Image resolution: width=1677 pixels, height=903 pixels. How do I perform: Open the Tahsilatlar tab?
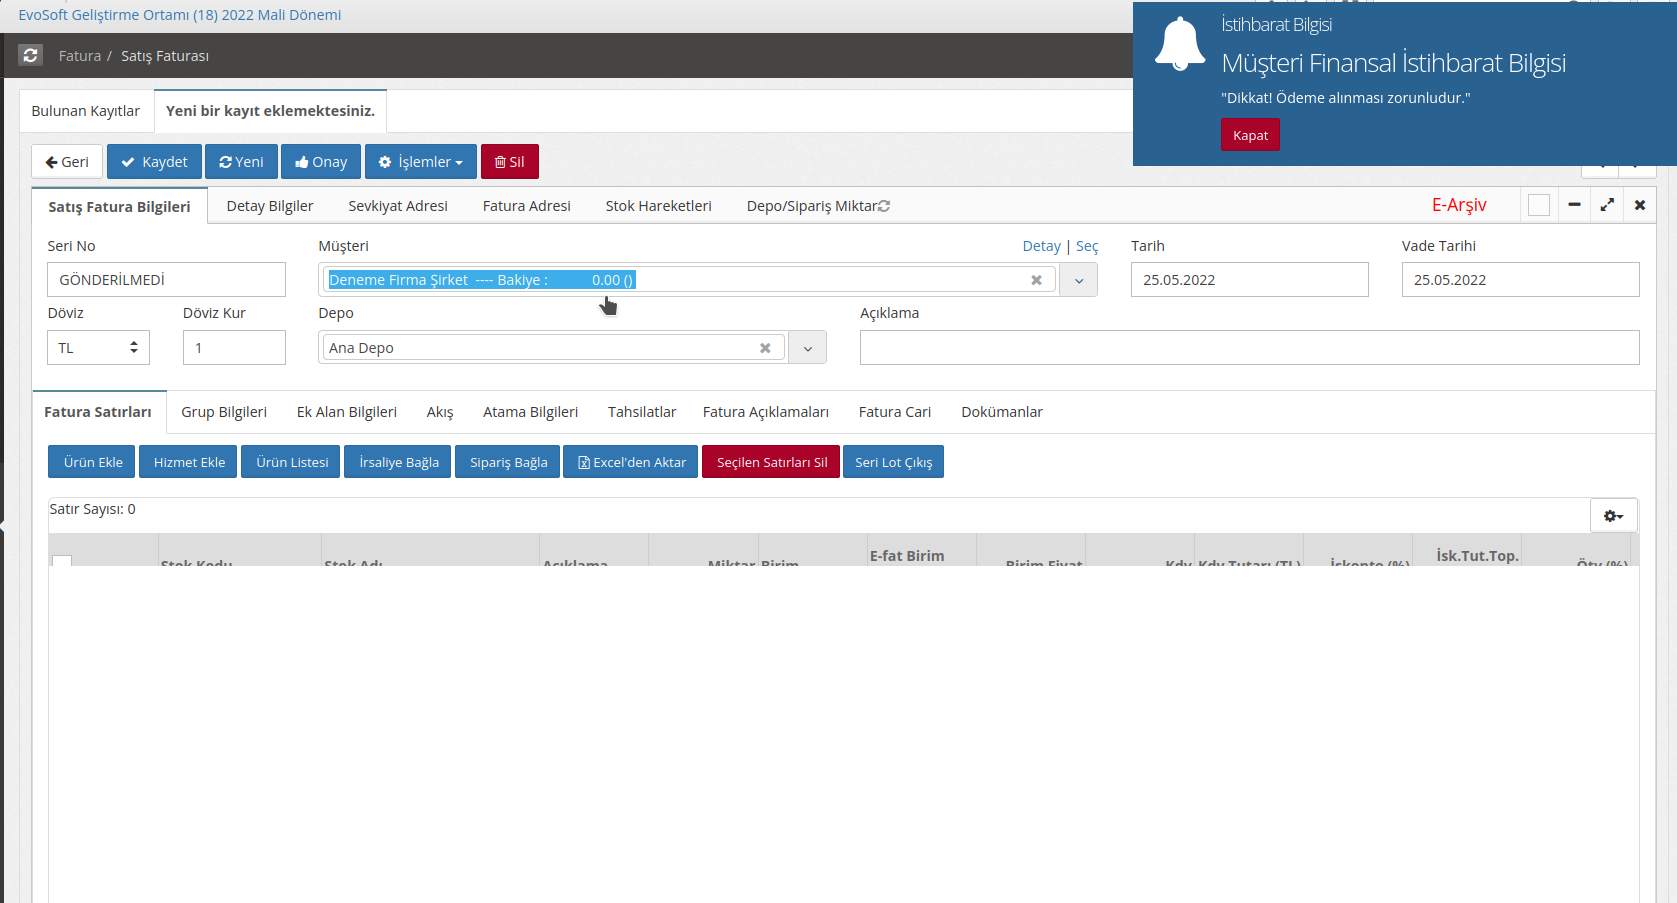(642, 412)
